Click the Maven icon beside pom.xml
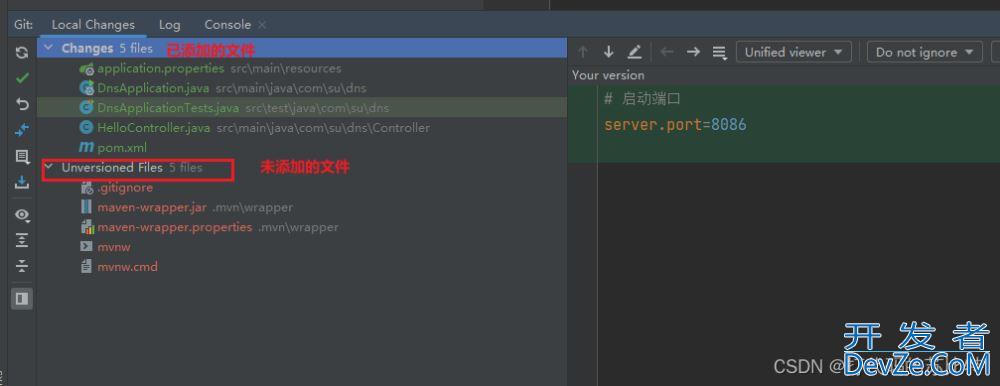Image resolution: width=1000 pixels, height=386 pixels. tap(87, 147)
